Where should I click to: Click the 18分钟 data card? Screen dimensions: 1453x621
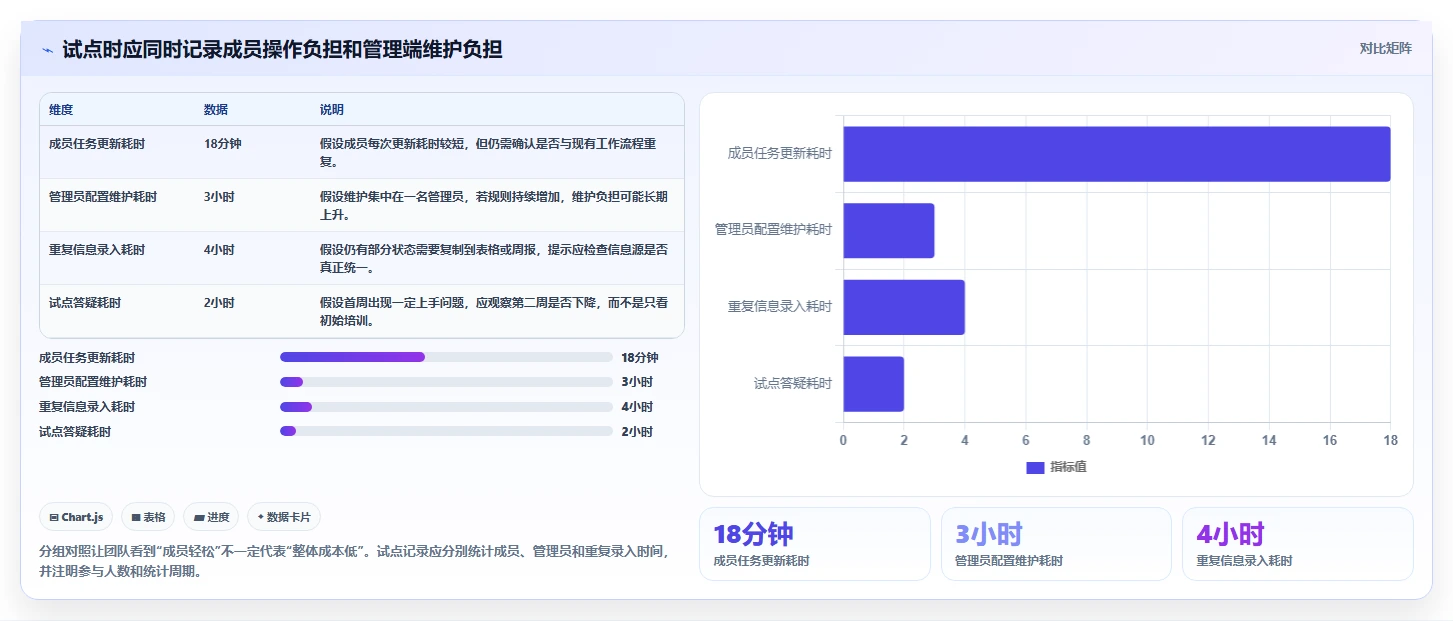point(814,544)
